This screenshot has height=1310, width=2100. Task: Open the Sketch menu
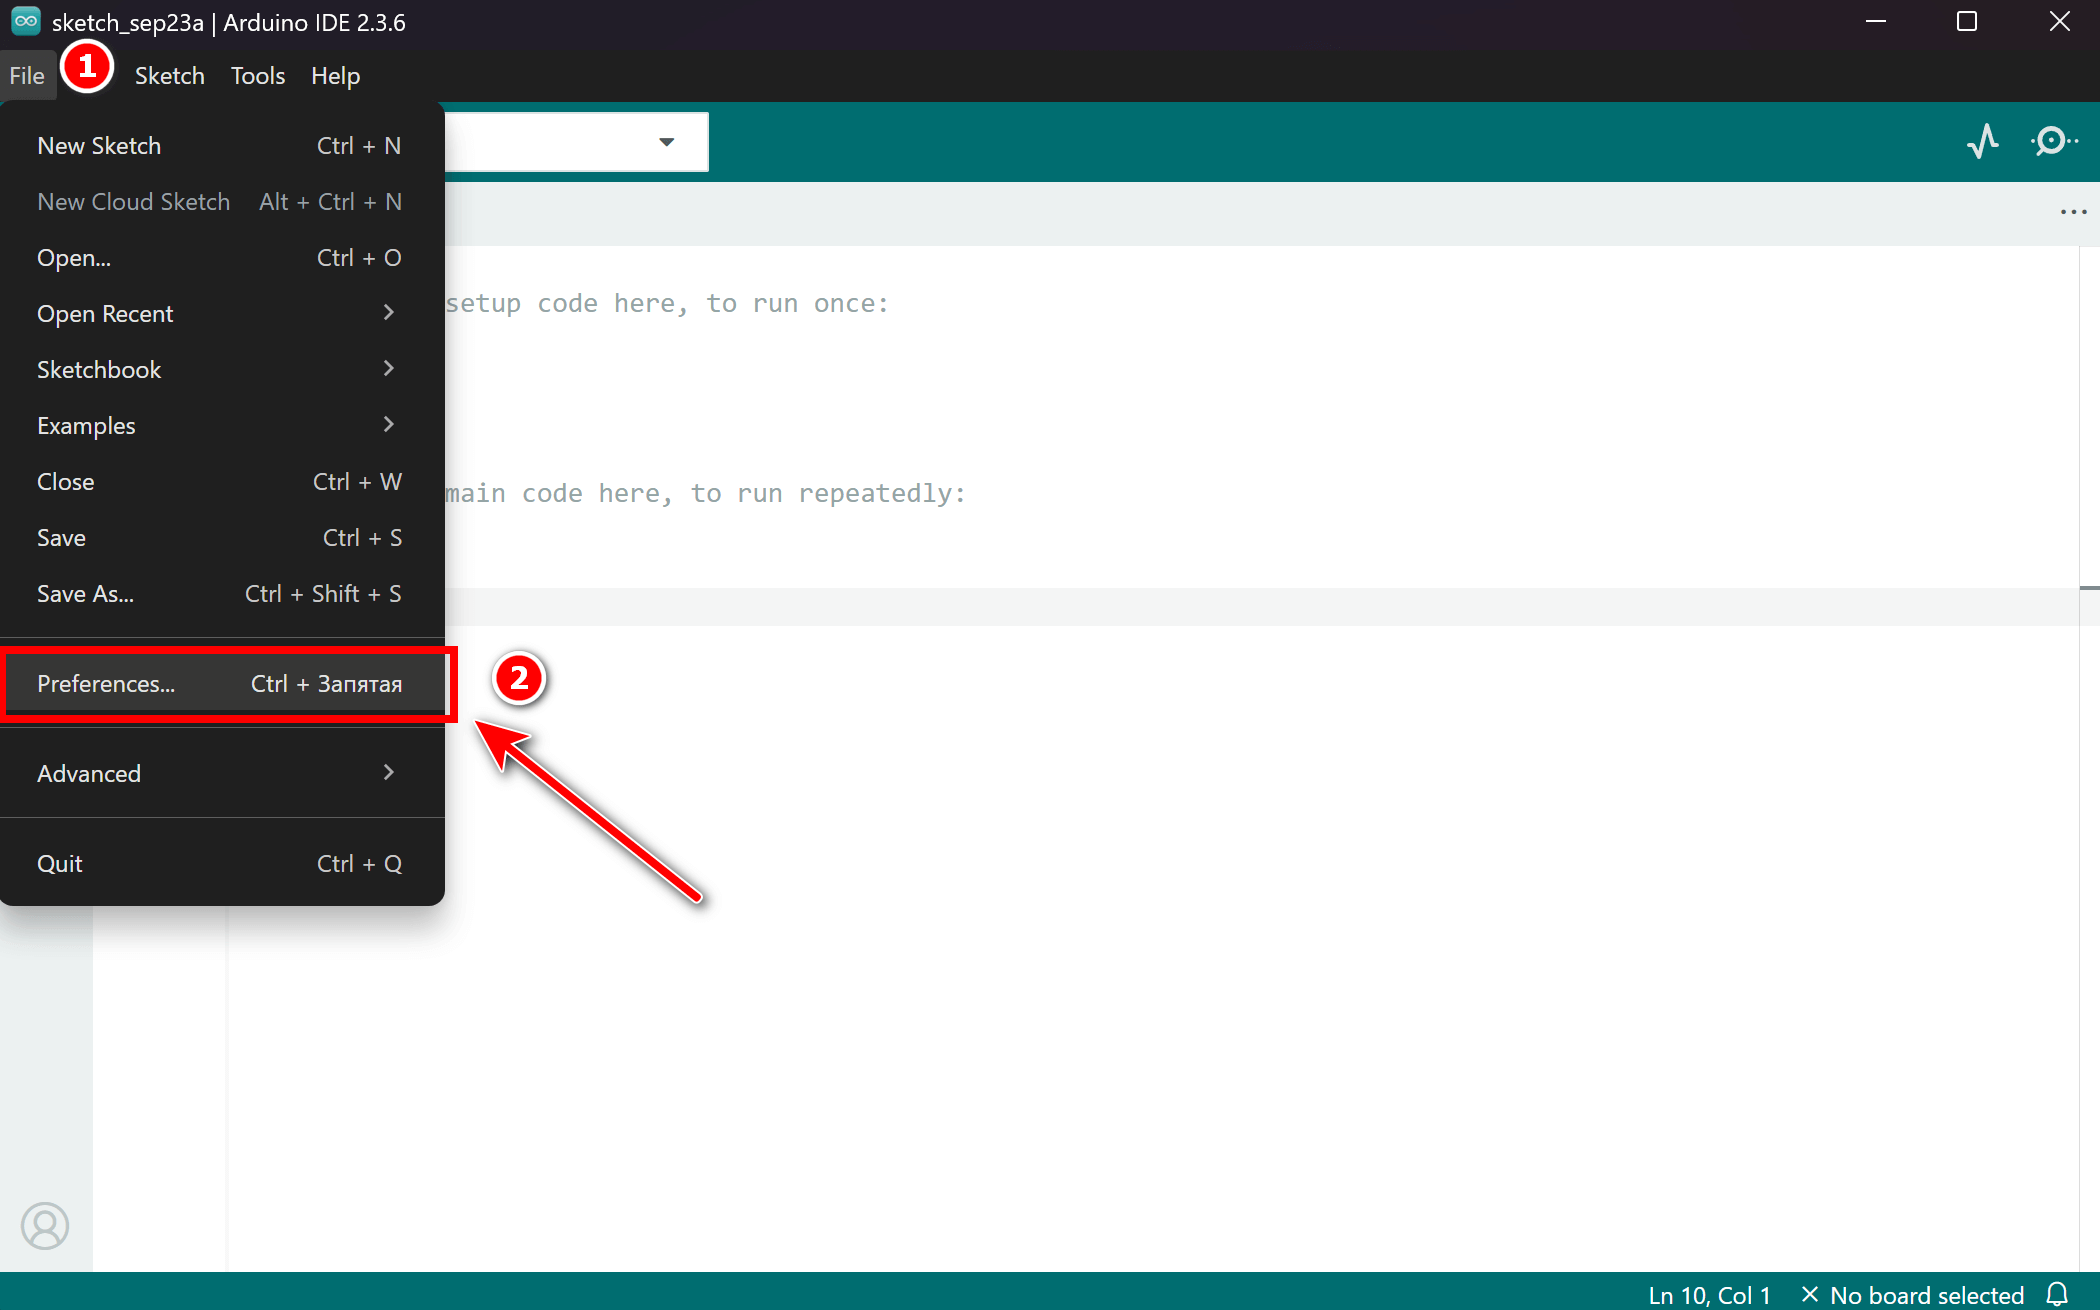point(169,75)
